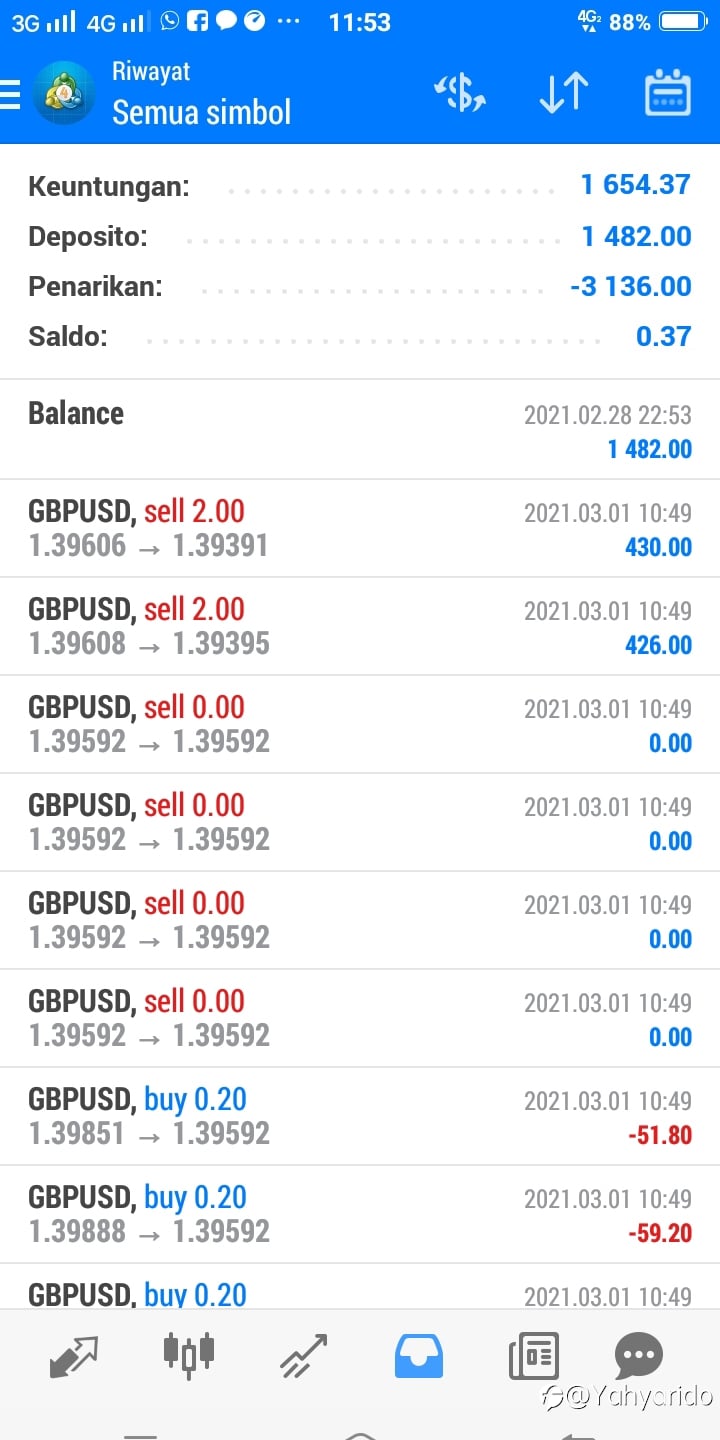The height and width of the screenshot is (1440, 720).
Task: Open the News newspaper icon
Action: [533, 1357]
